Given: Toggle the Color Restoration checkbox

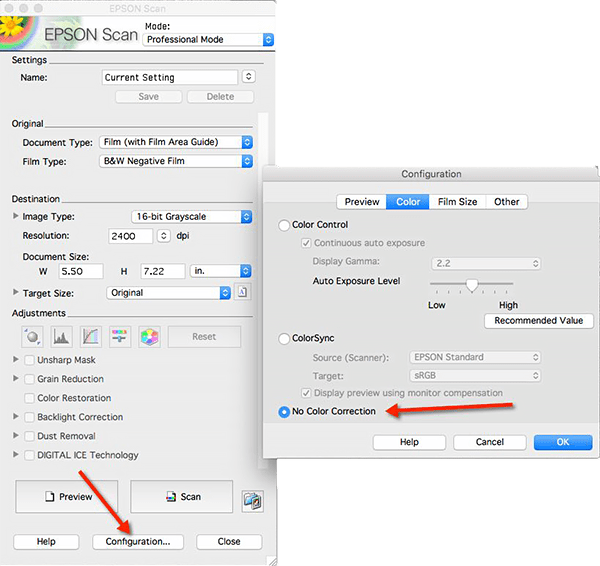Looking at the screenshot, I should pos(29,398).
